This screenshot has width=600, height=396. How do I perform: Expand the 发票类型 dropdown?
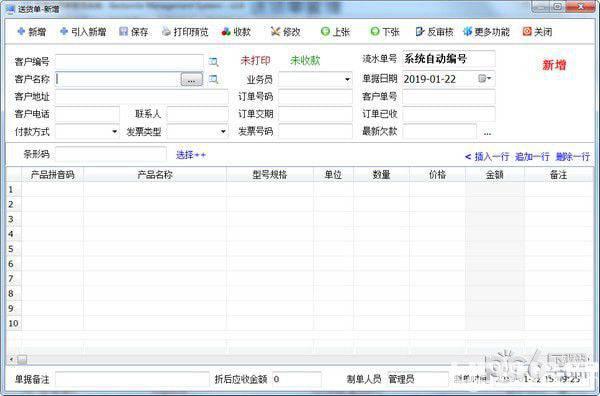coord(223,132)
